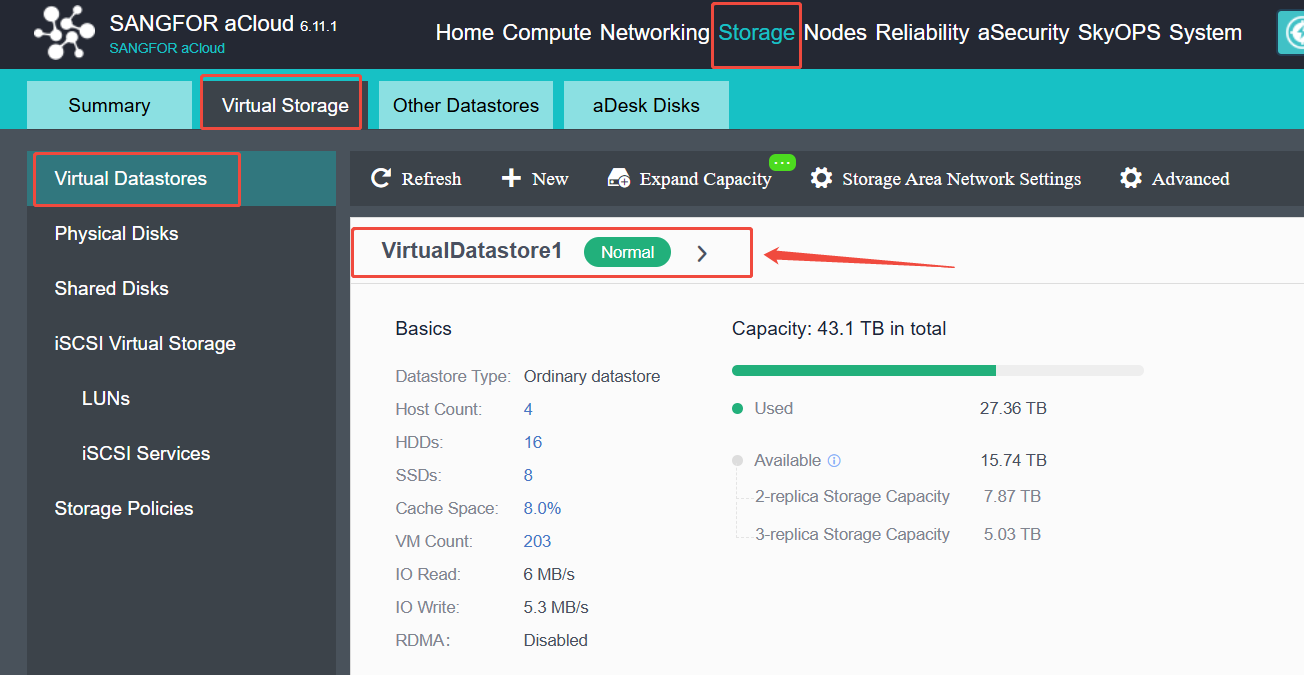Open the globe icon at top right
This screenshot has height=675, width=1304.
(x=1294, y=32)
